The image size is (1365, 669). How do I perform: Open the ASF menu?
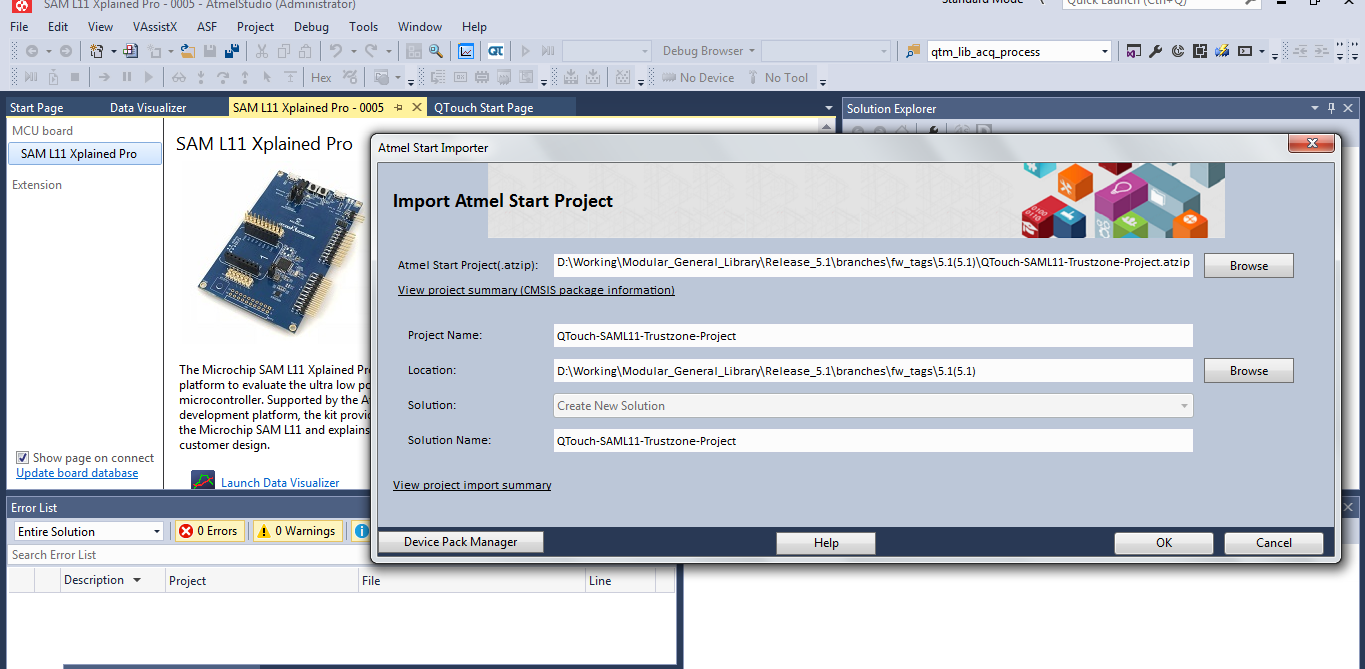point(206,27)
